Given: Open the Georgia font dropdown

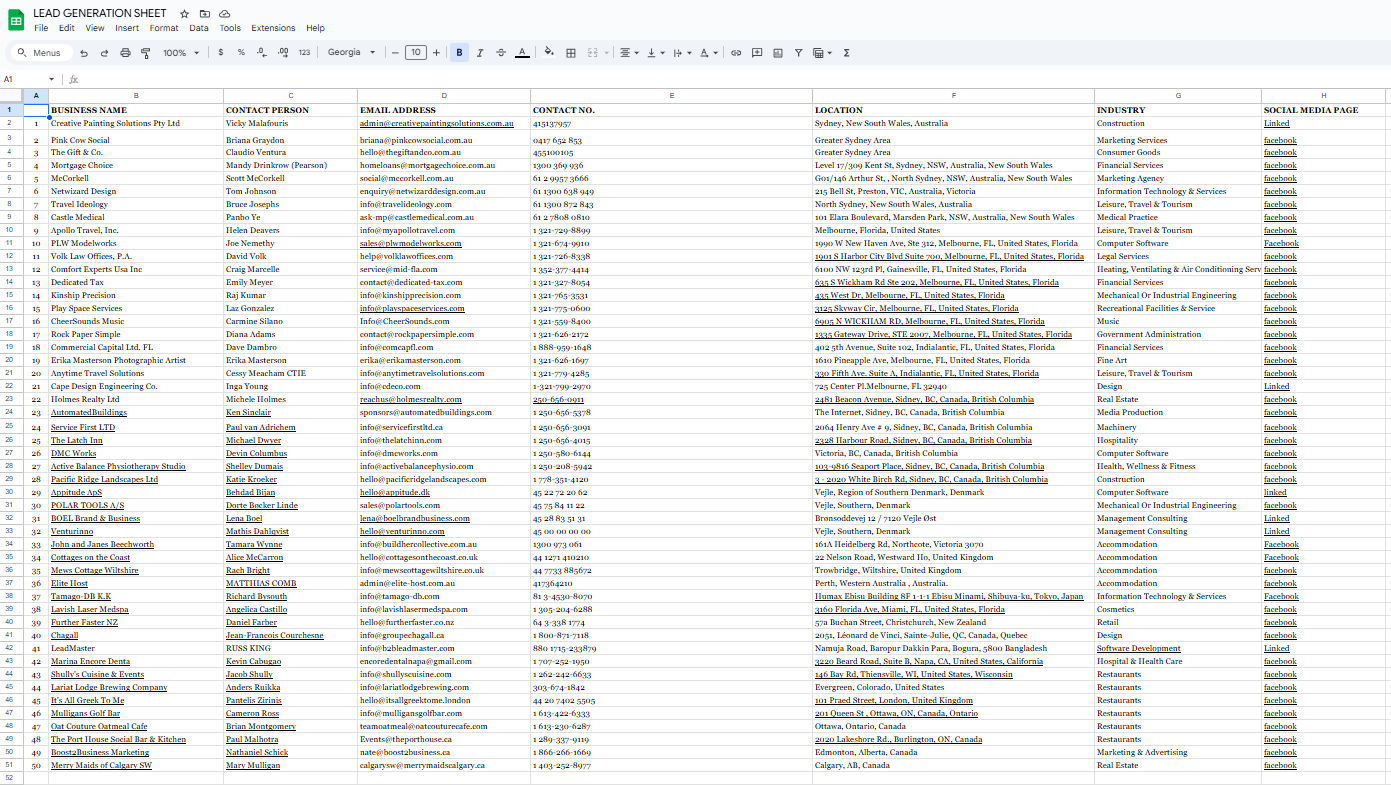Looking at the screenshot, I should [x=352, y=53].
